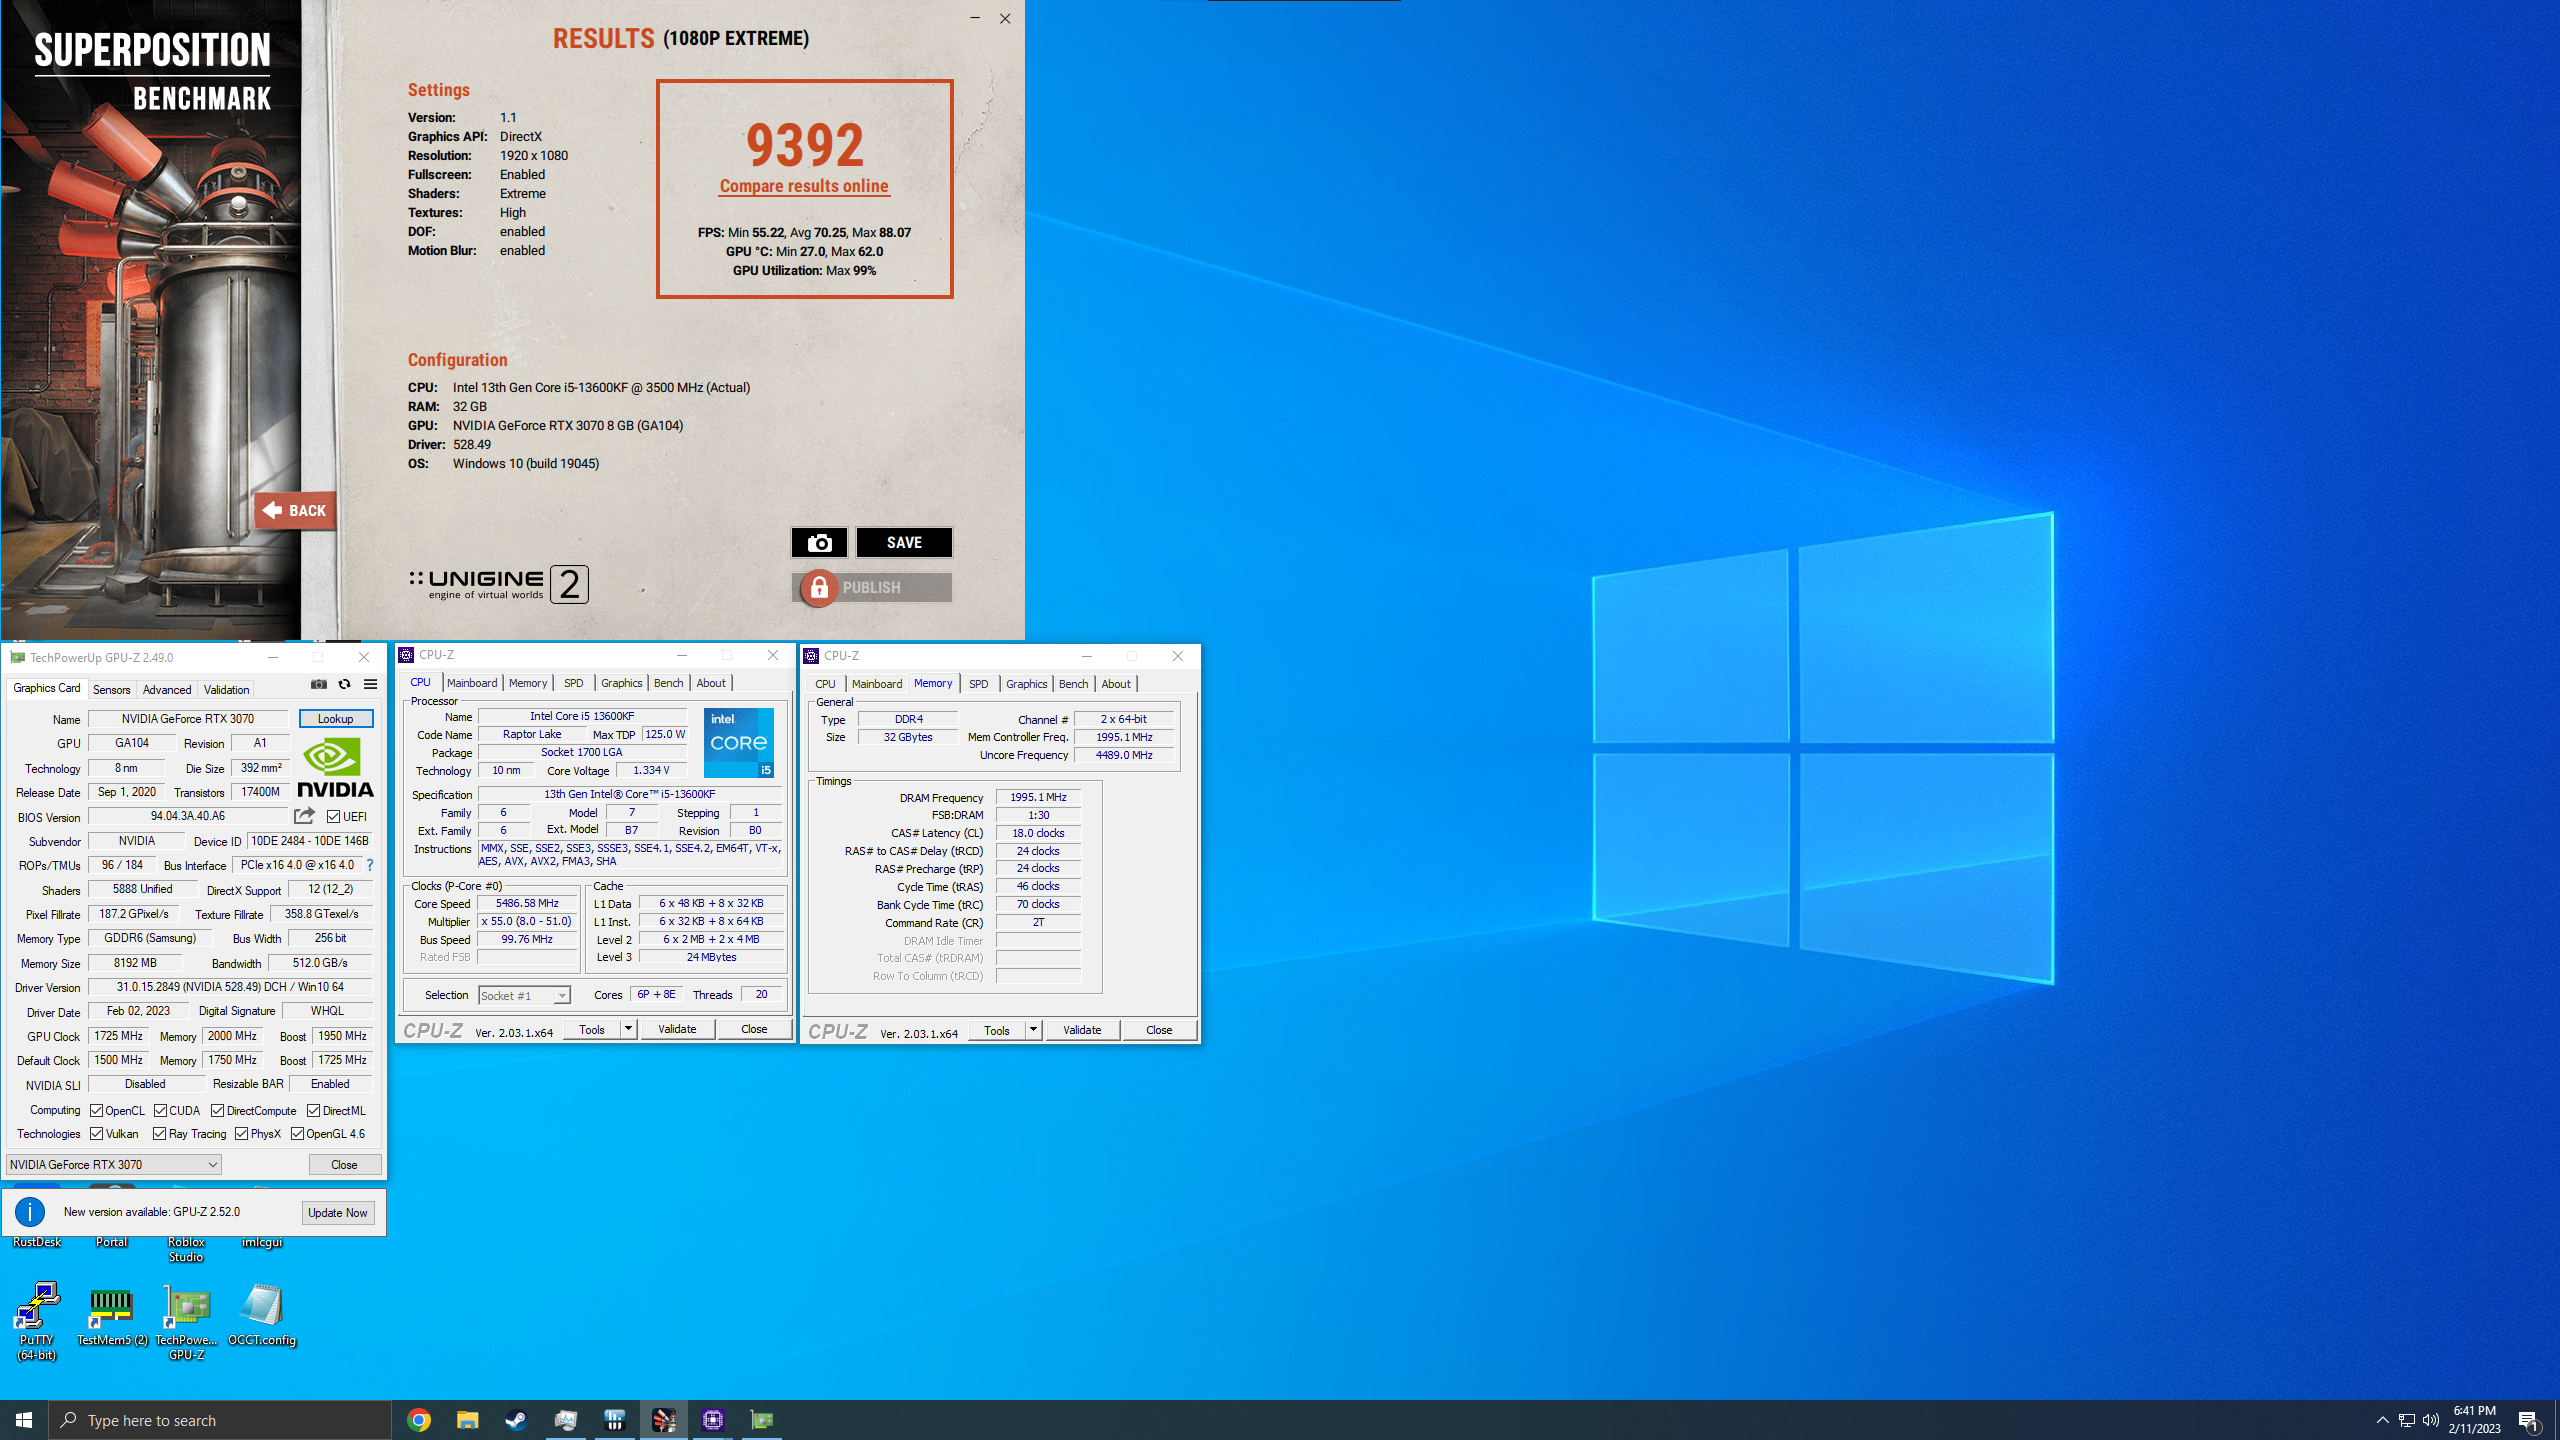Open the notification center icon

click(2529, 1420)
